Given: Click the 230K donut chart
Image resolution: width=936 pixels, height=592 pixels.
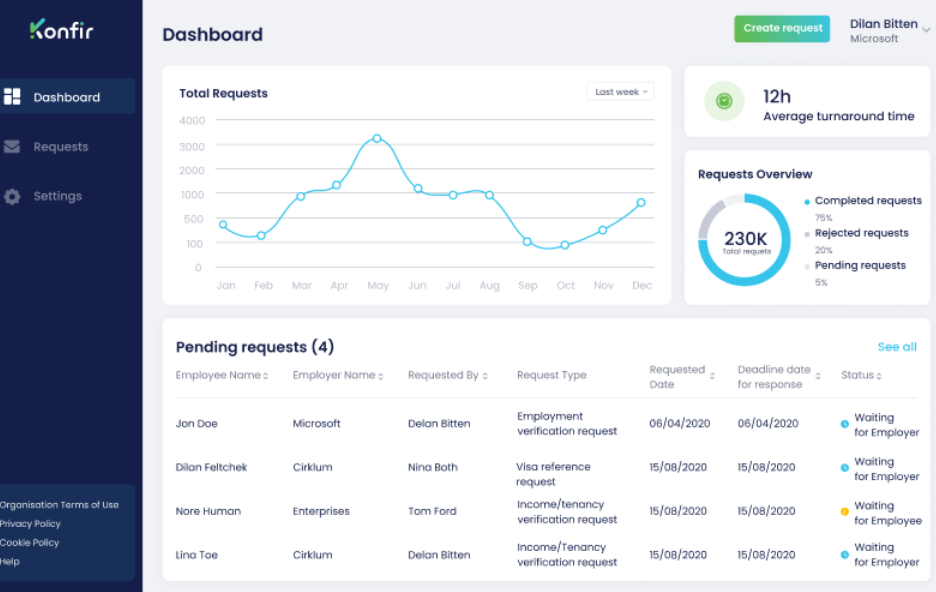Looking at the screenshot, I should point(744,240).
